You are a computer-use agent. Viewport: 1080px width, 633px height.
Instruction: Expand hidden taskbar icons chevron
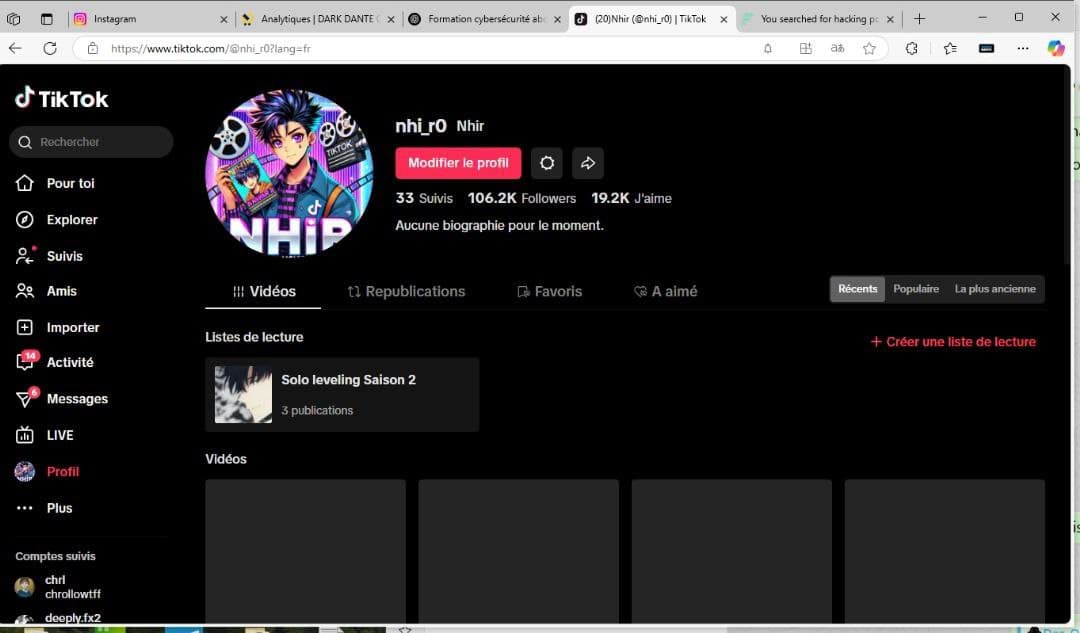click(x=405, y=628)
